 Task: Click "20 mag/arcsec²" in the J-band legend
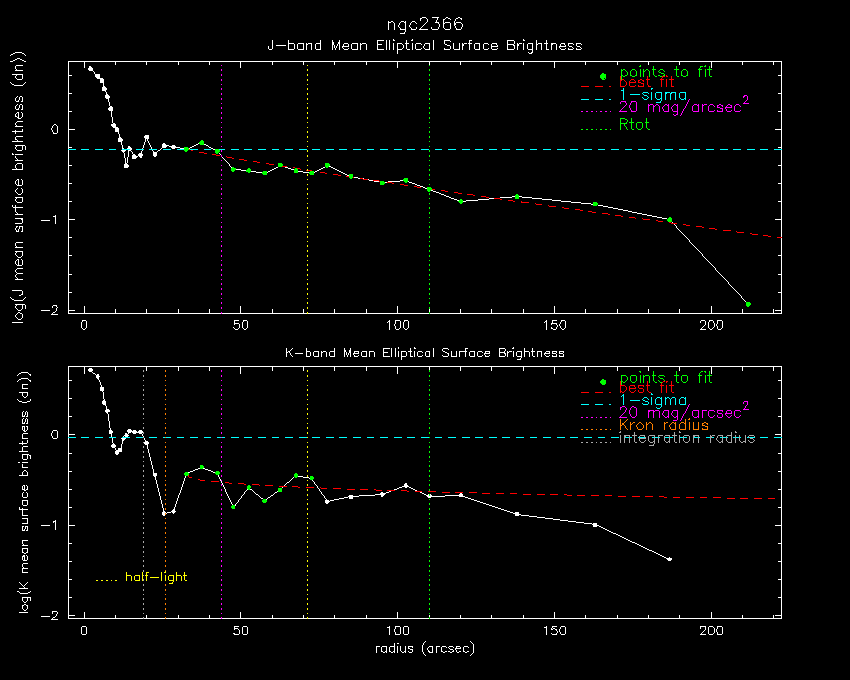pos(684,105)
